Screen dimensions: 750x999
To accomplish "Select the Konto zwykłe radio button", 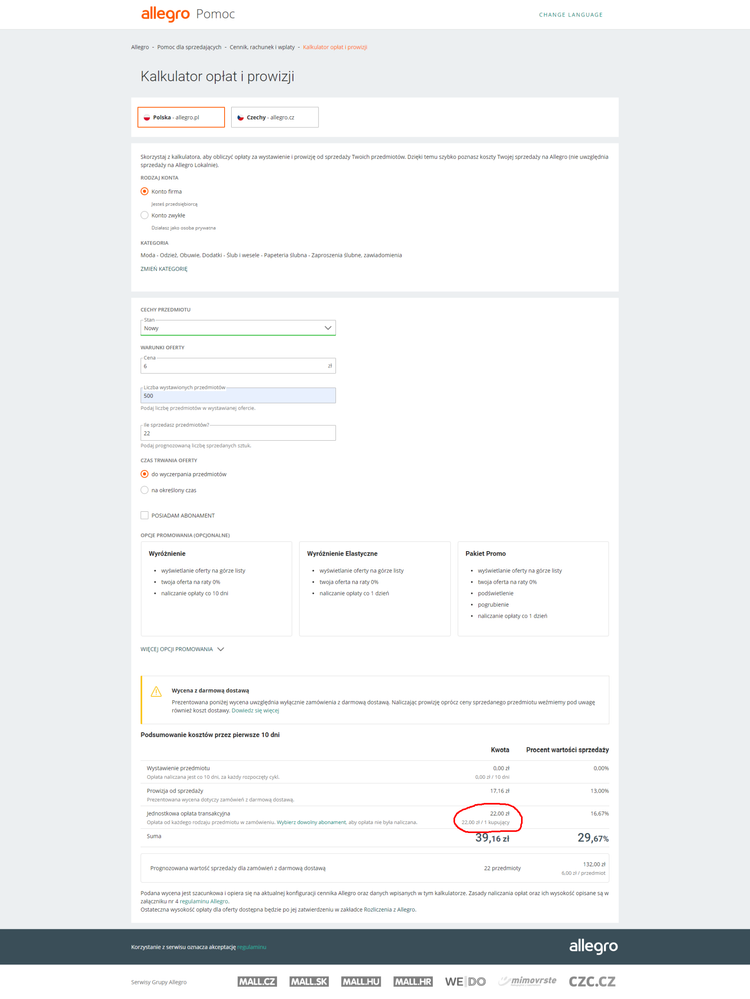I will tap(145, 215).
